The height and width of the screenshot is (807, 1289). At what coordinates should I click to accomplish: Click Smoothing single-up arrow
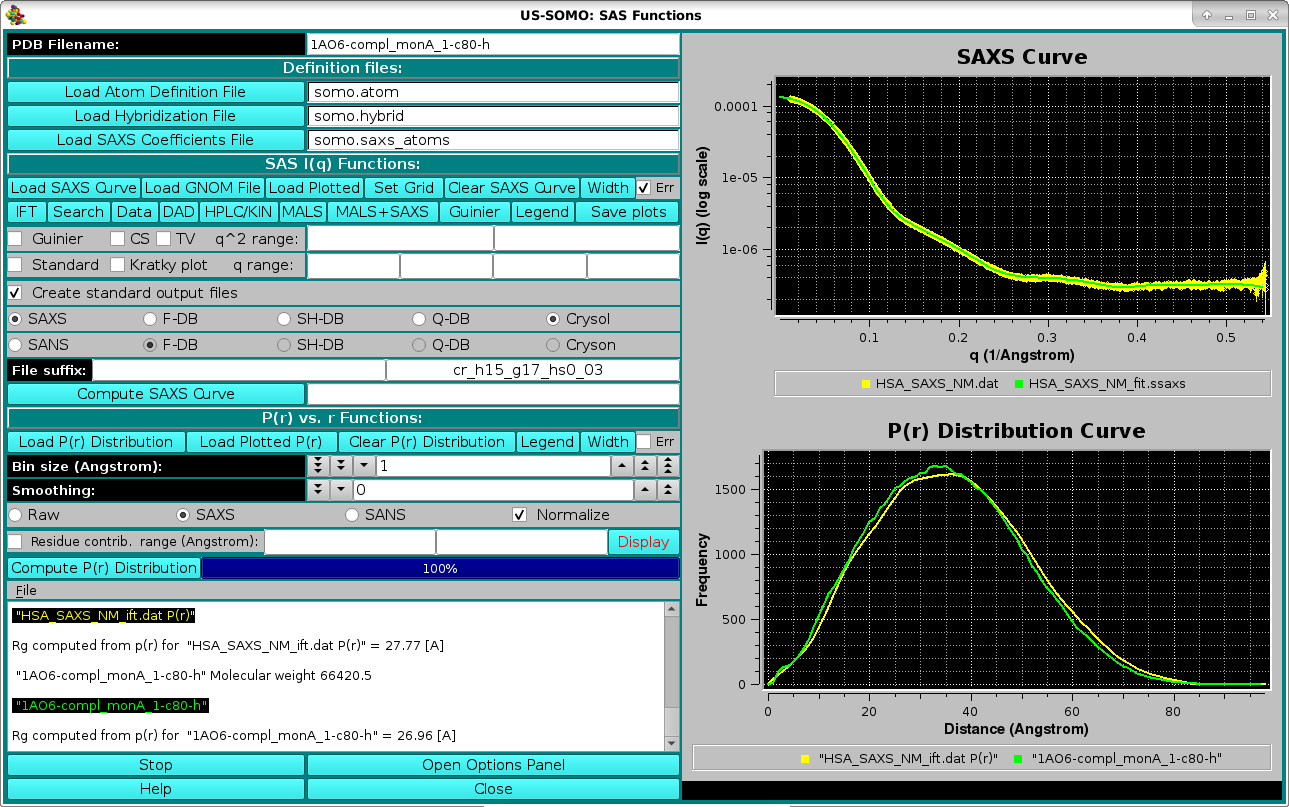pyautogui.click(x=645, y=490)
